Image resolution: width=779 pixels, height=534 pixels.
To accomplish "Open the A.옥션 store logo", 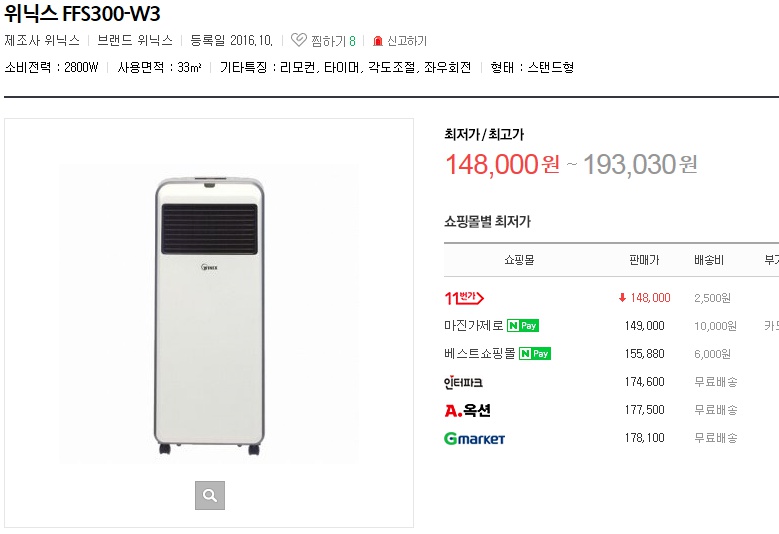I will click(467, 410).
